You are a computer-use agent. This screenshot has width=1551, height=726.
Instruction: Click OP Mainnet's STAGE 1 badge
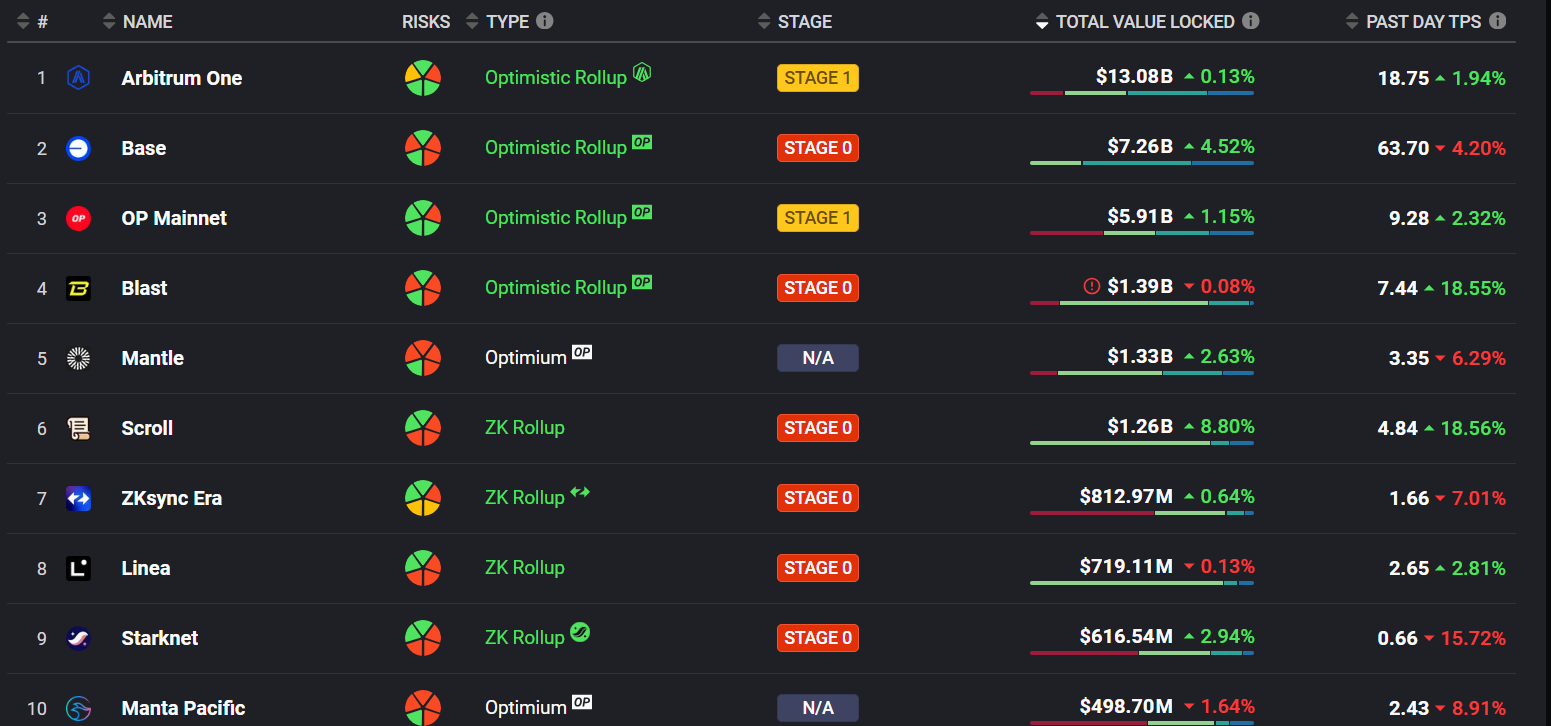(817, 218)
